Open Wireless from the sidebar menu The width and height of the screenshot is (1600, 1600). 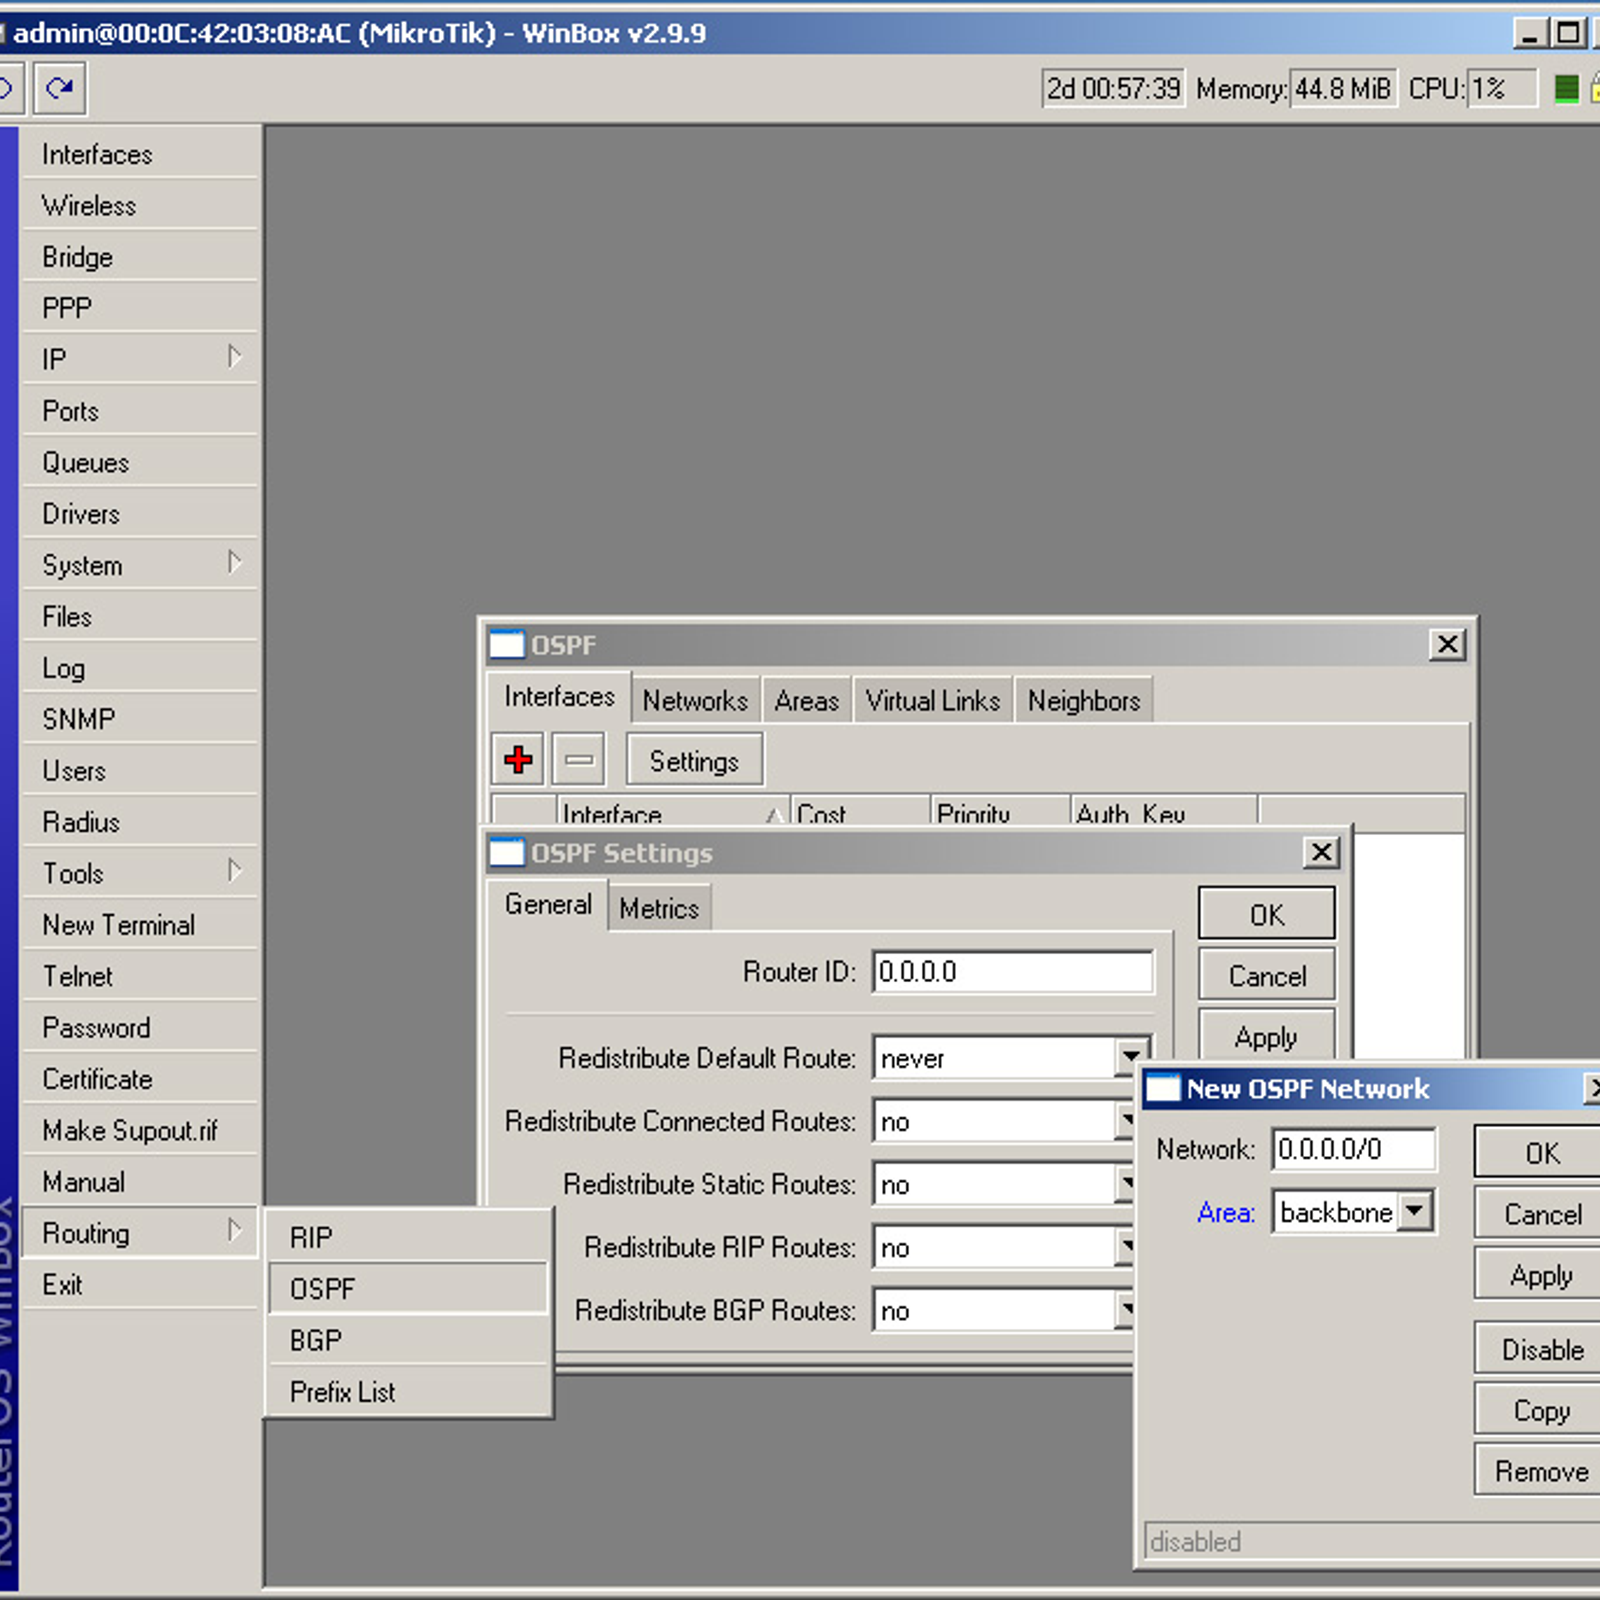click(139, 205)
